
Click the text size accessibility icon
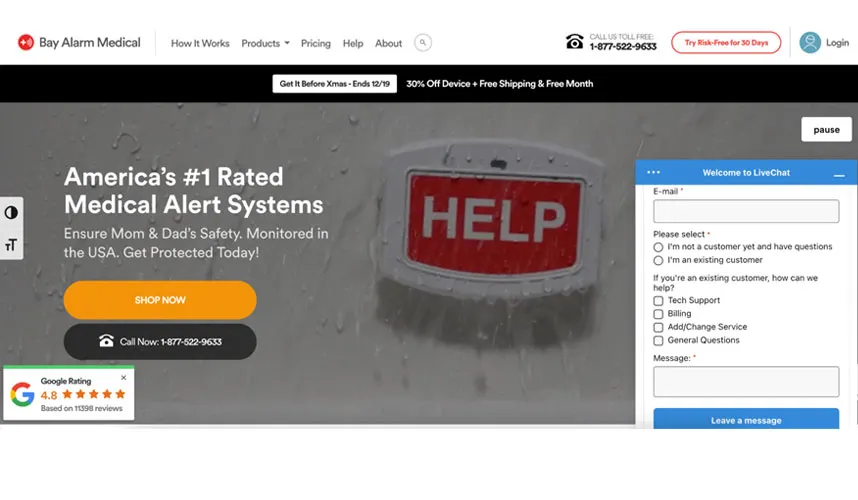pos(11,245)
